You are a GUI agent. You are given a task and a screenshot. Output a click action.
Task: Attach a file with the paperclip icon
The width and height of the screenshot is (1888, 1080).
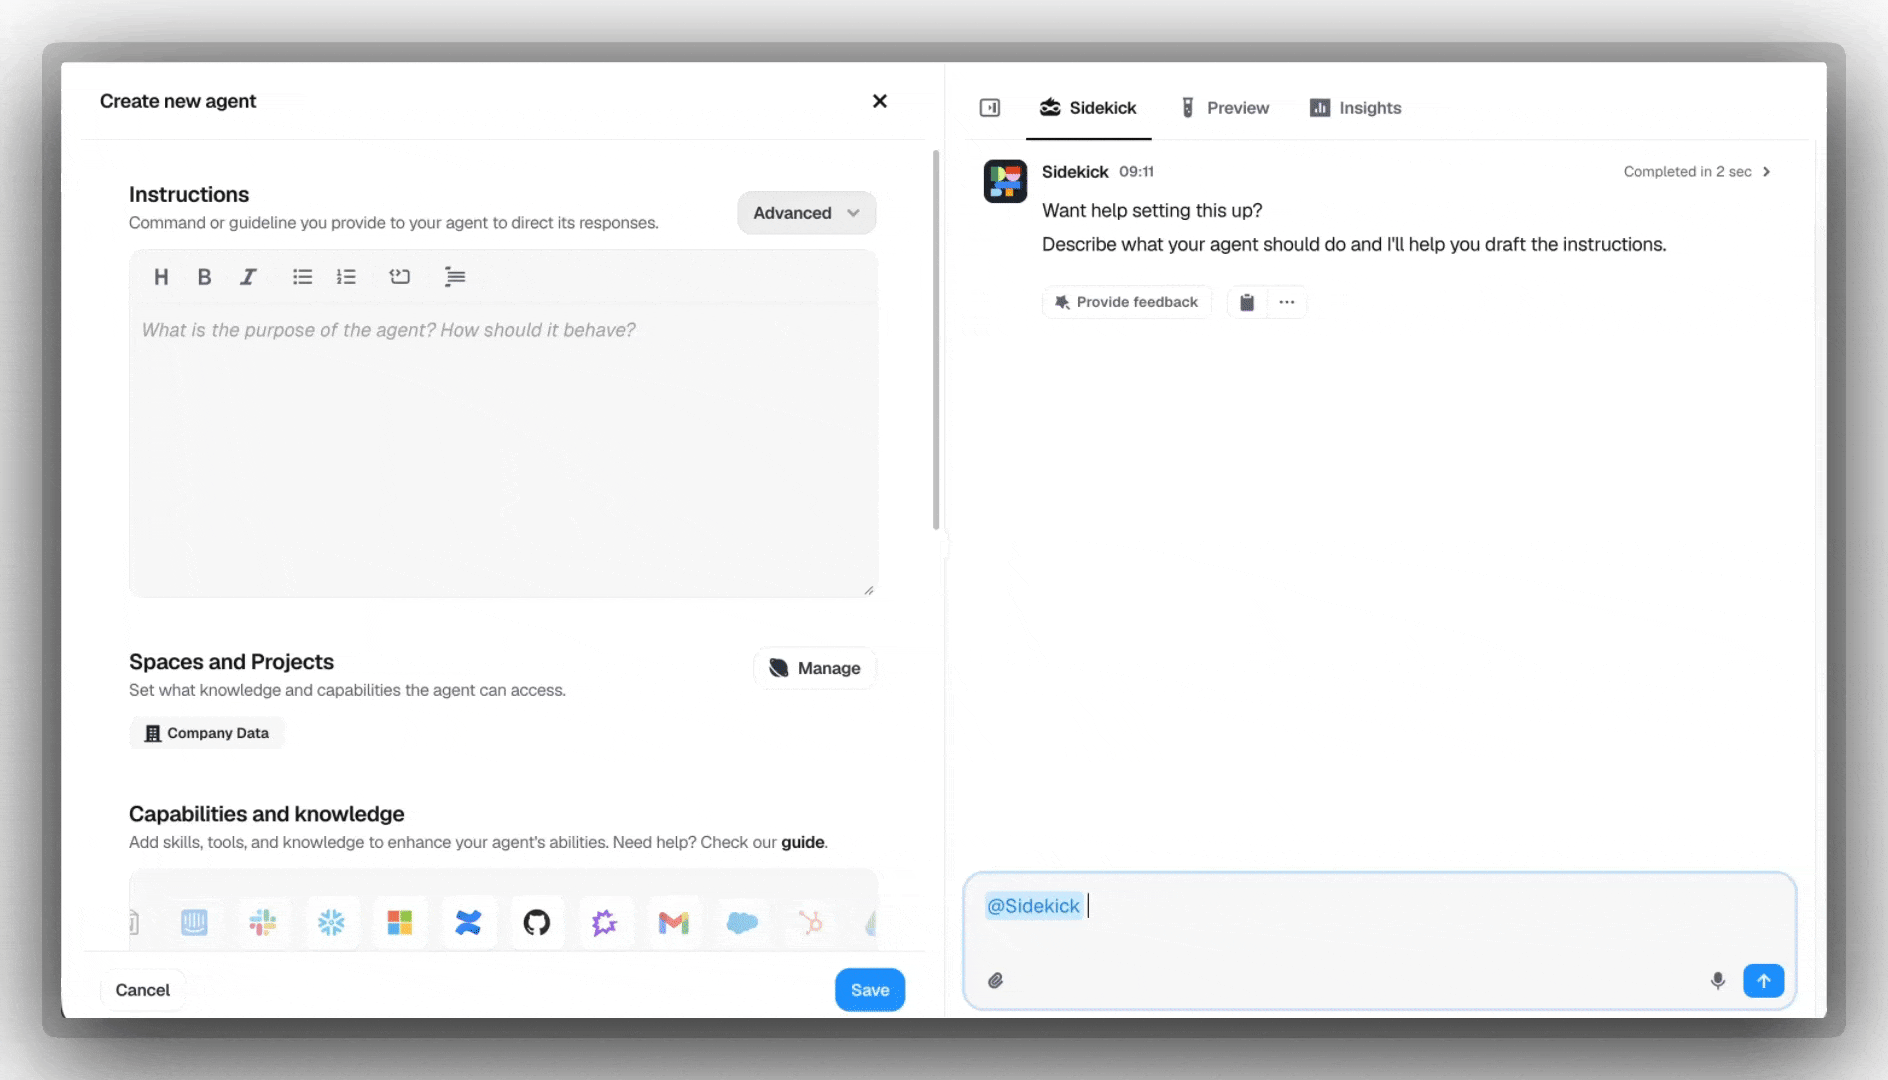pyautogui.click(x=996, y=981)
